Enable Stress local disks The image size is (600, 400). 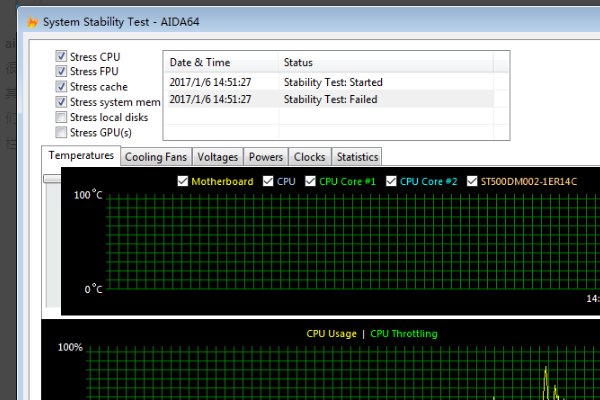pos(62,117)
